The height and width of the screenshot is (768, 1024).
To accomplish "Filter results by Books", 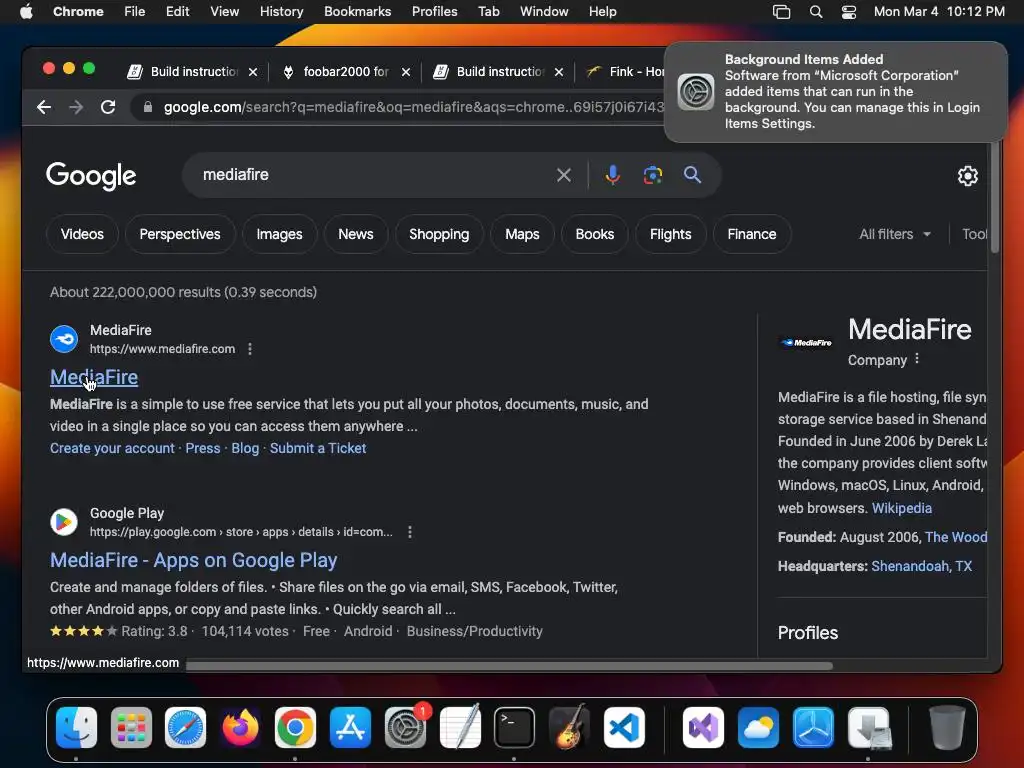I will click(x=594, y=234).
